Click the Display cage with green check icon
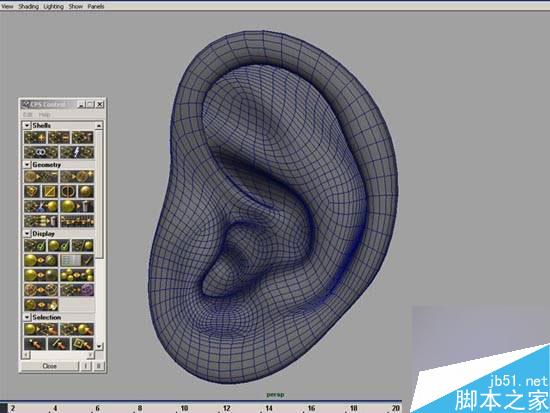The image size is (550, 413). (x=35, y=245)
